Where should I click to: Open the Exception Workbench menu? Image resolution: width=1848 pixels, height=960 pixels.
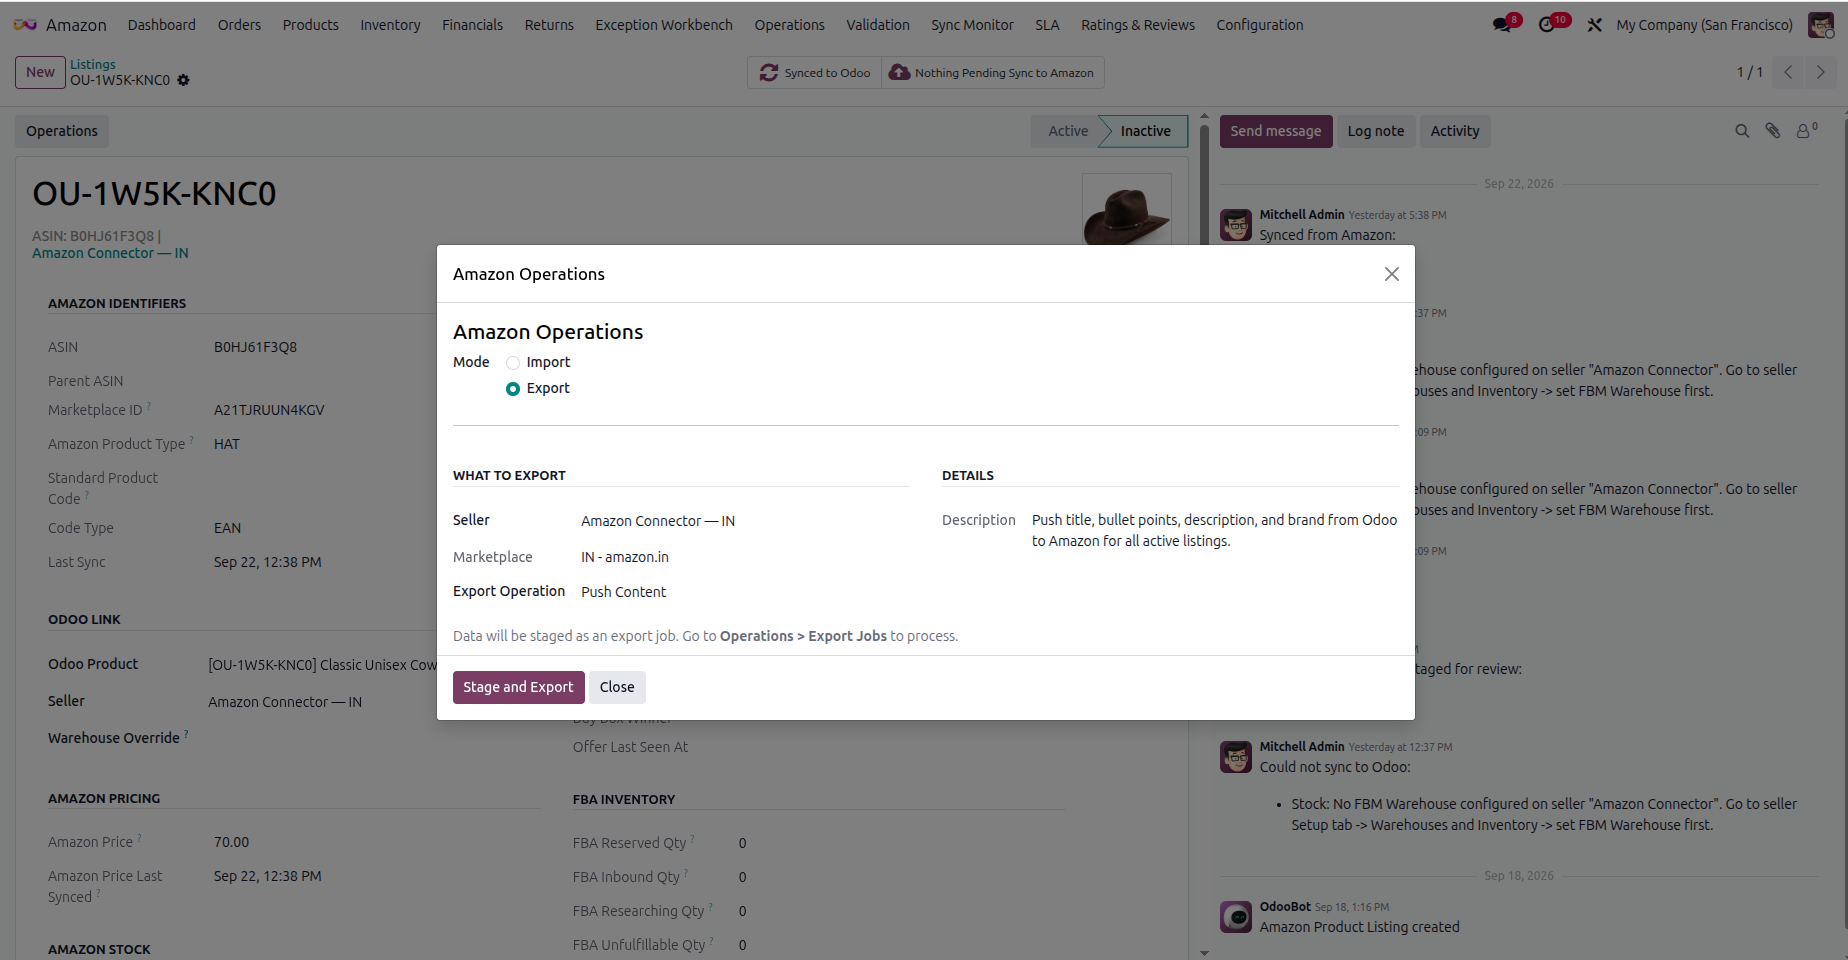(x=664, y=25)
